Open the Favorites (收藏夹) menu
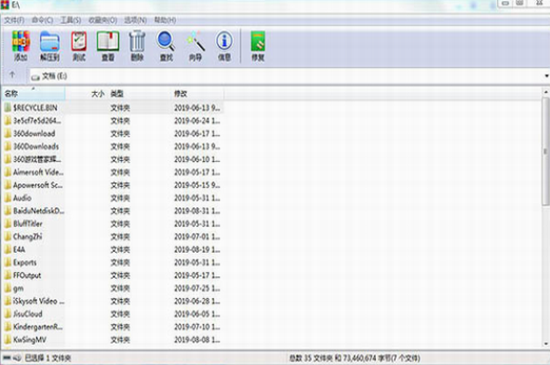 103,20
